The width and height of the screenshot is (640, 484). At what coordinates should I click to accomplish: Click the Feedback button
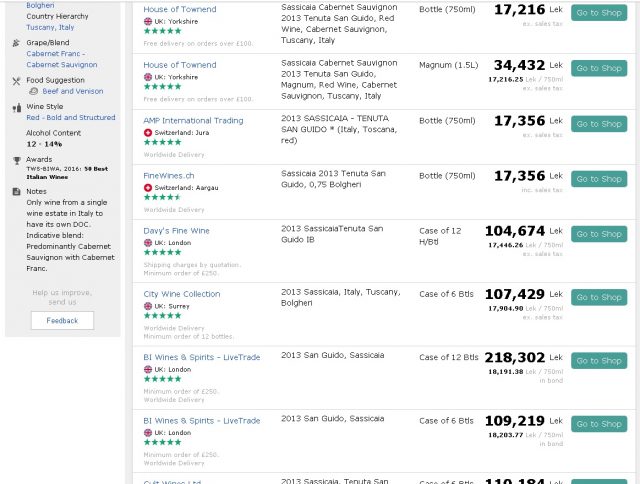[x=62, y=320]
